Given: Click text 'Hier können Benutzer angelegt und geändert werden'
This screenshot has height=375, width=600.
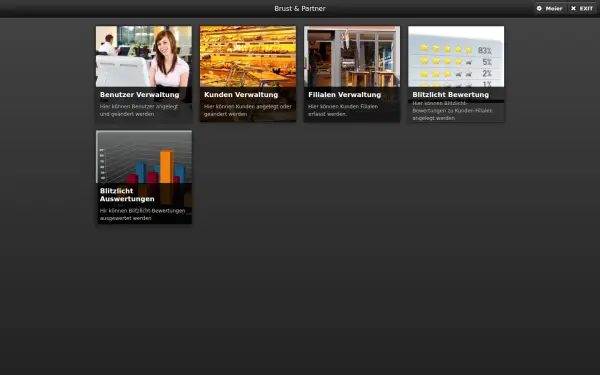Looking at the screenshot, I should coord(139,110).
